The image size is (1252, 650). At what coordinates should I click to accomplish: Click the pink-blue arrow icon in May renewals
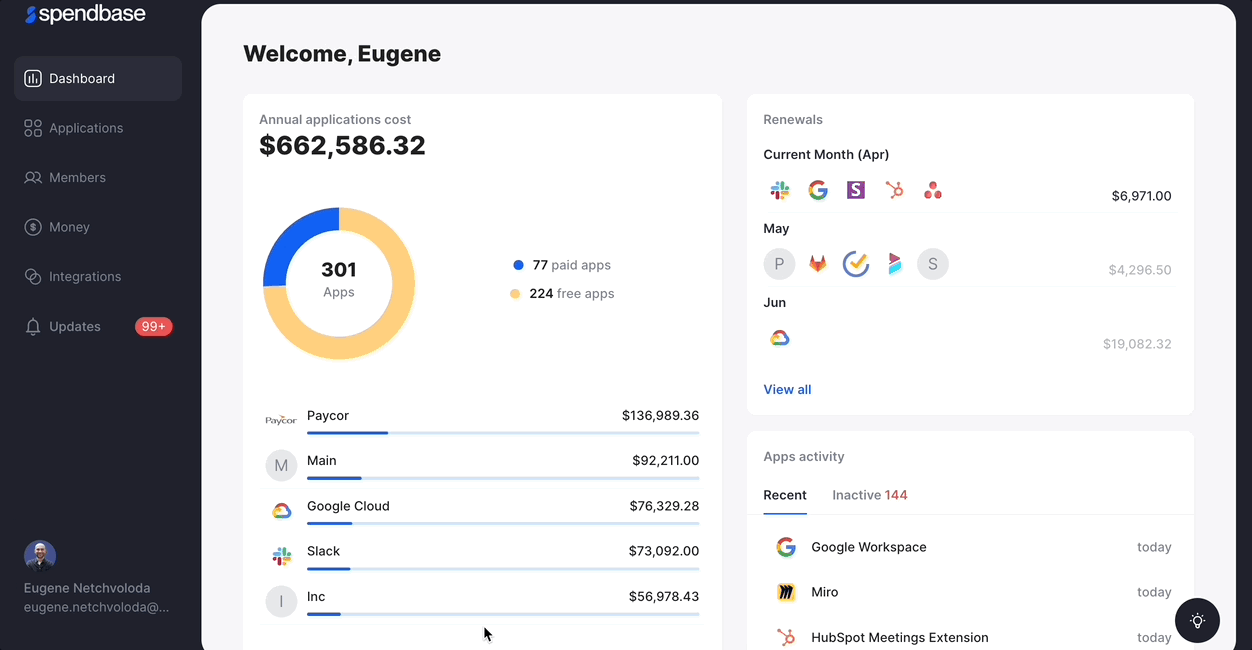click(894, 264)
